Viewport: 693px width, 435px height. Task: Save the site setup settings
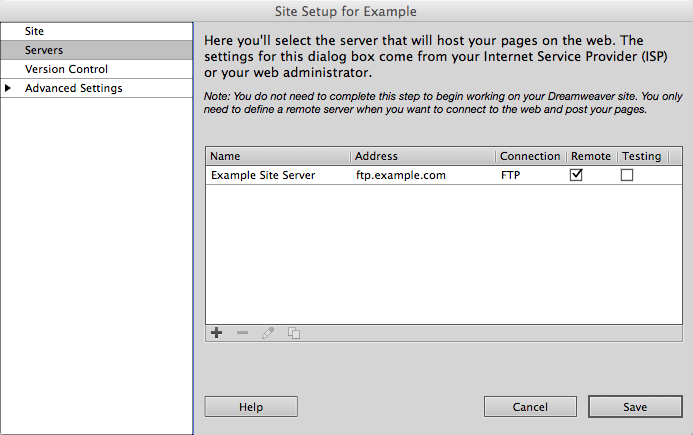coord(634,407)
